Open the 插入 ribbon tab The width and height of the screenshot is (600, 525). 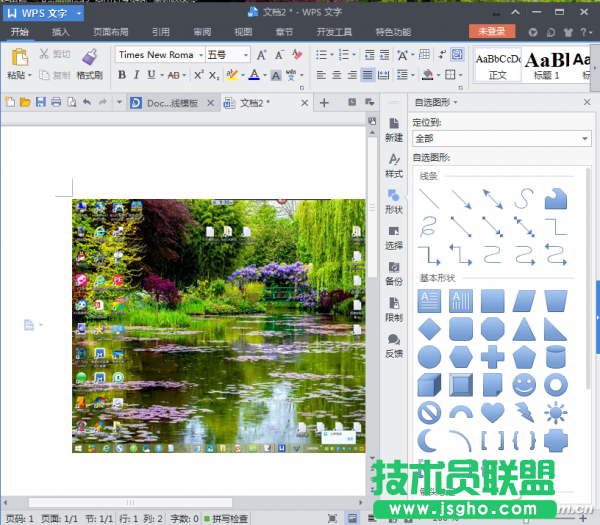coord(61,32)
